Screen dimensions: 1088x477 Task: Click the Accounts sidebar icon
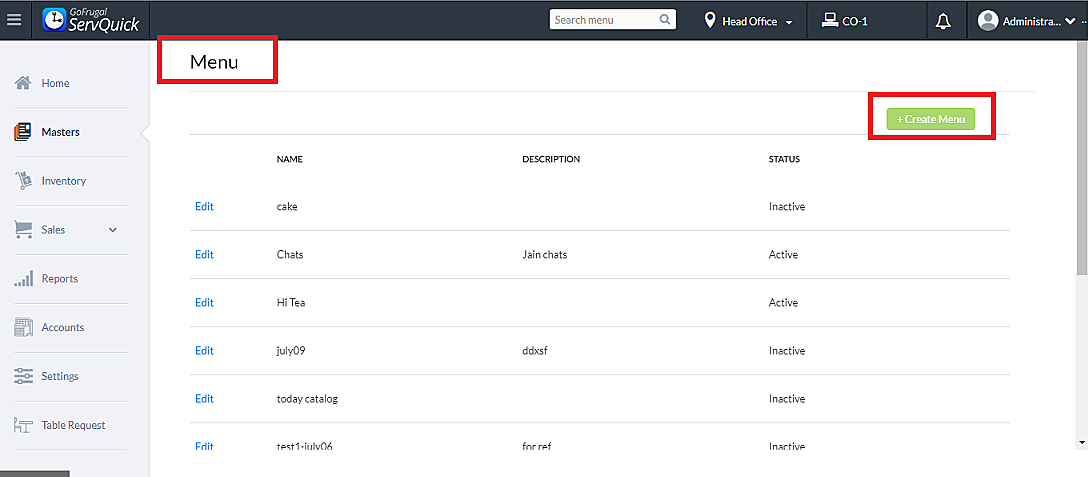click(x=23, y=327)
